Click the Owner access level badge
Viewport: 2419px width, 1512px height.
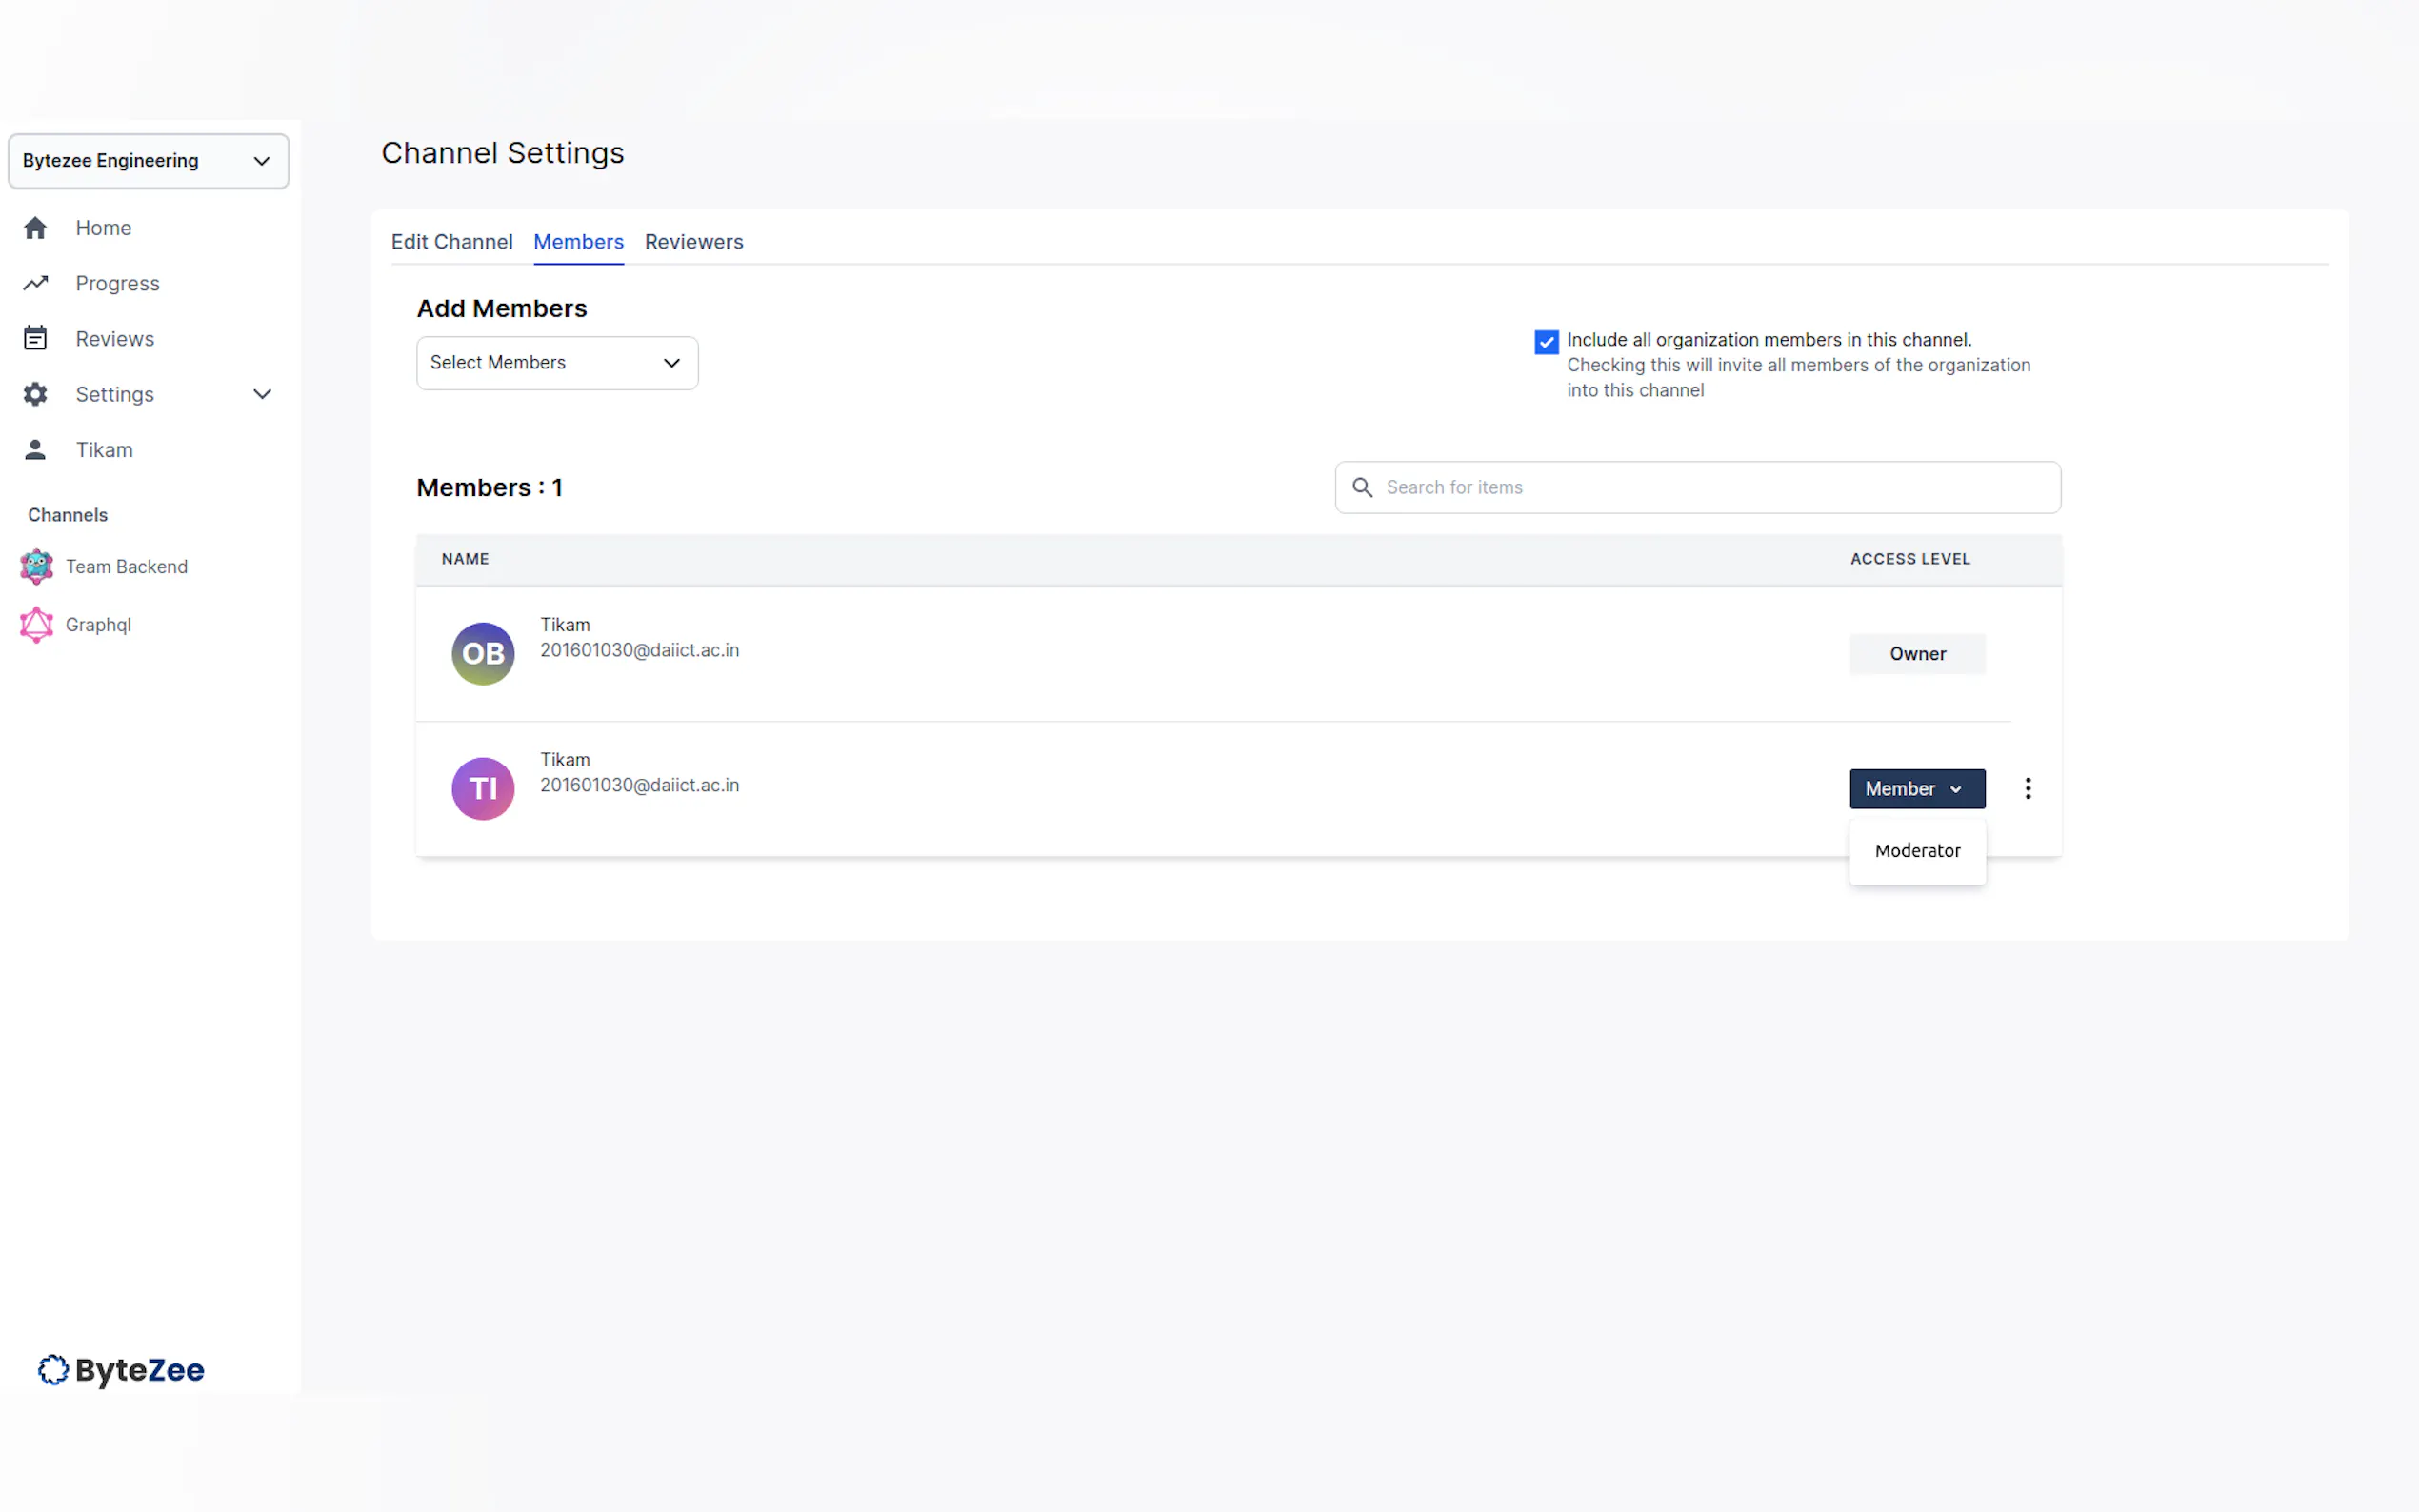coord(1916,654)
